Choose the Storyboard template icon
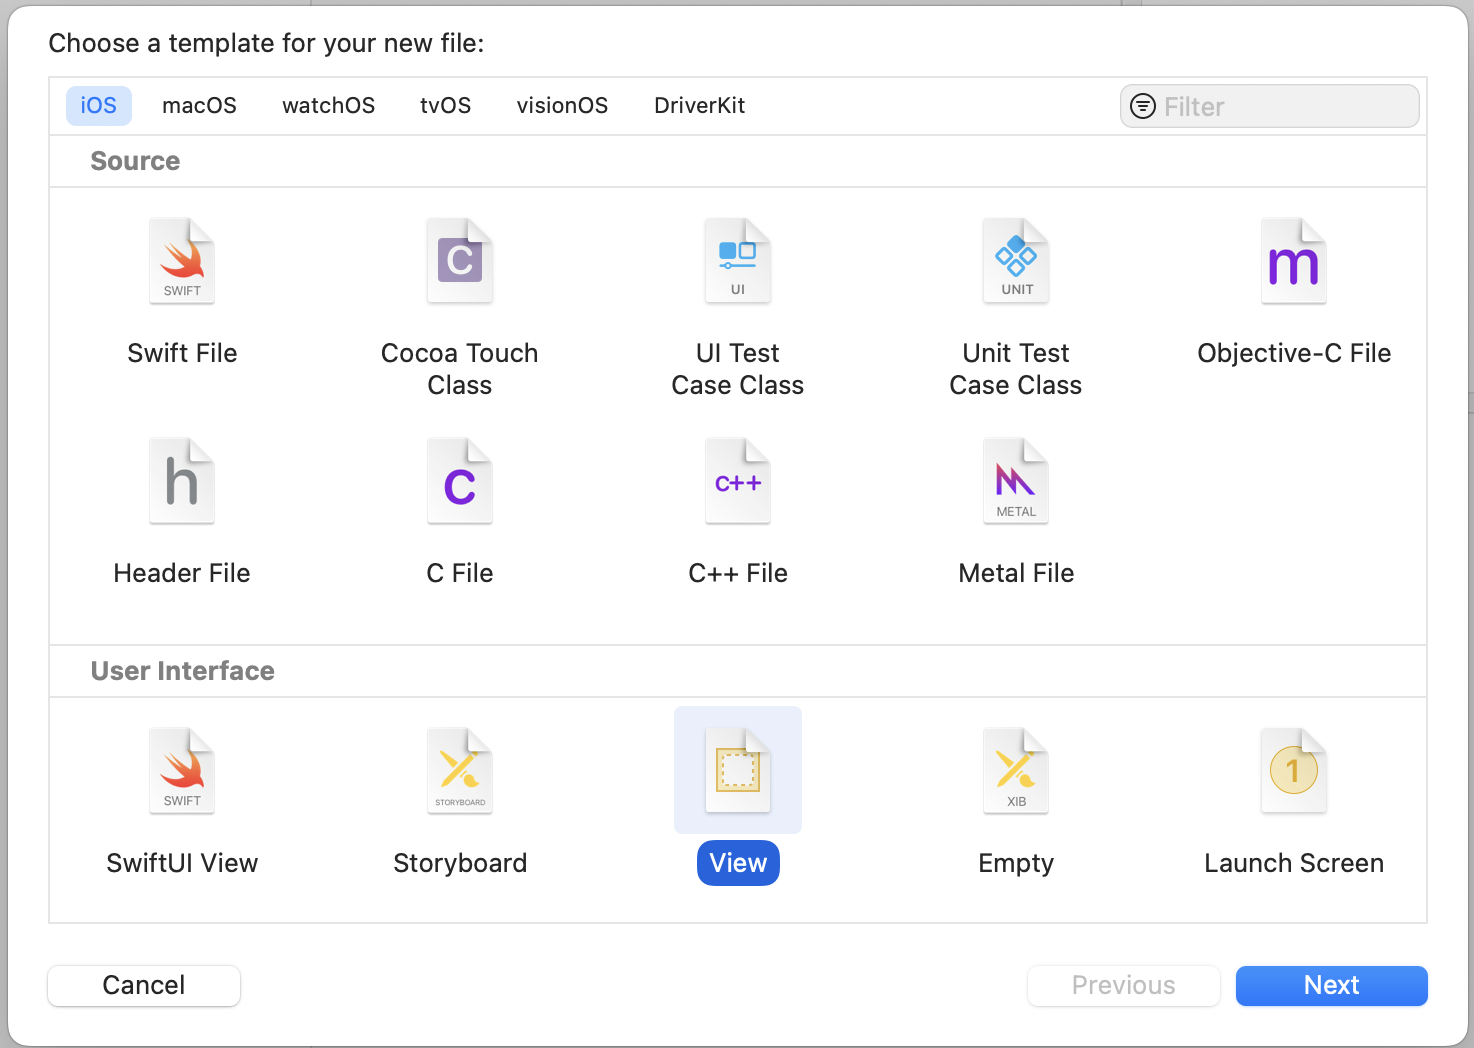The height and width of the screenshot is (1048, 1474). point(460,772)
